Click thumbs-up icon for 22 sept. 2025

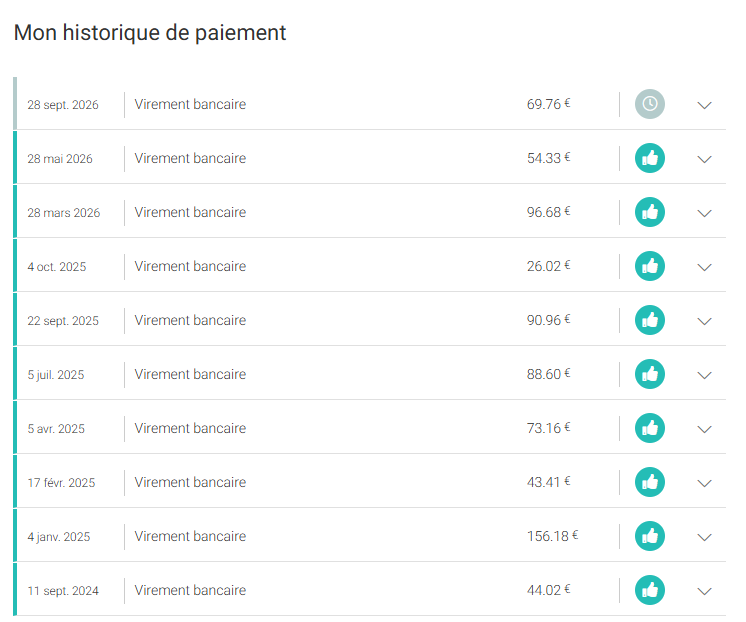point(649,320)
